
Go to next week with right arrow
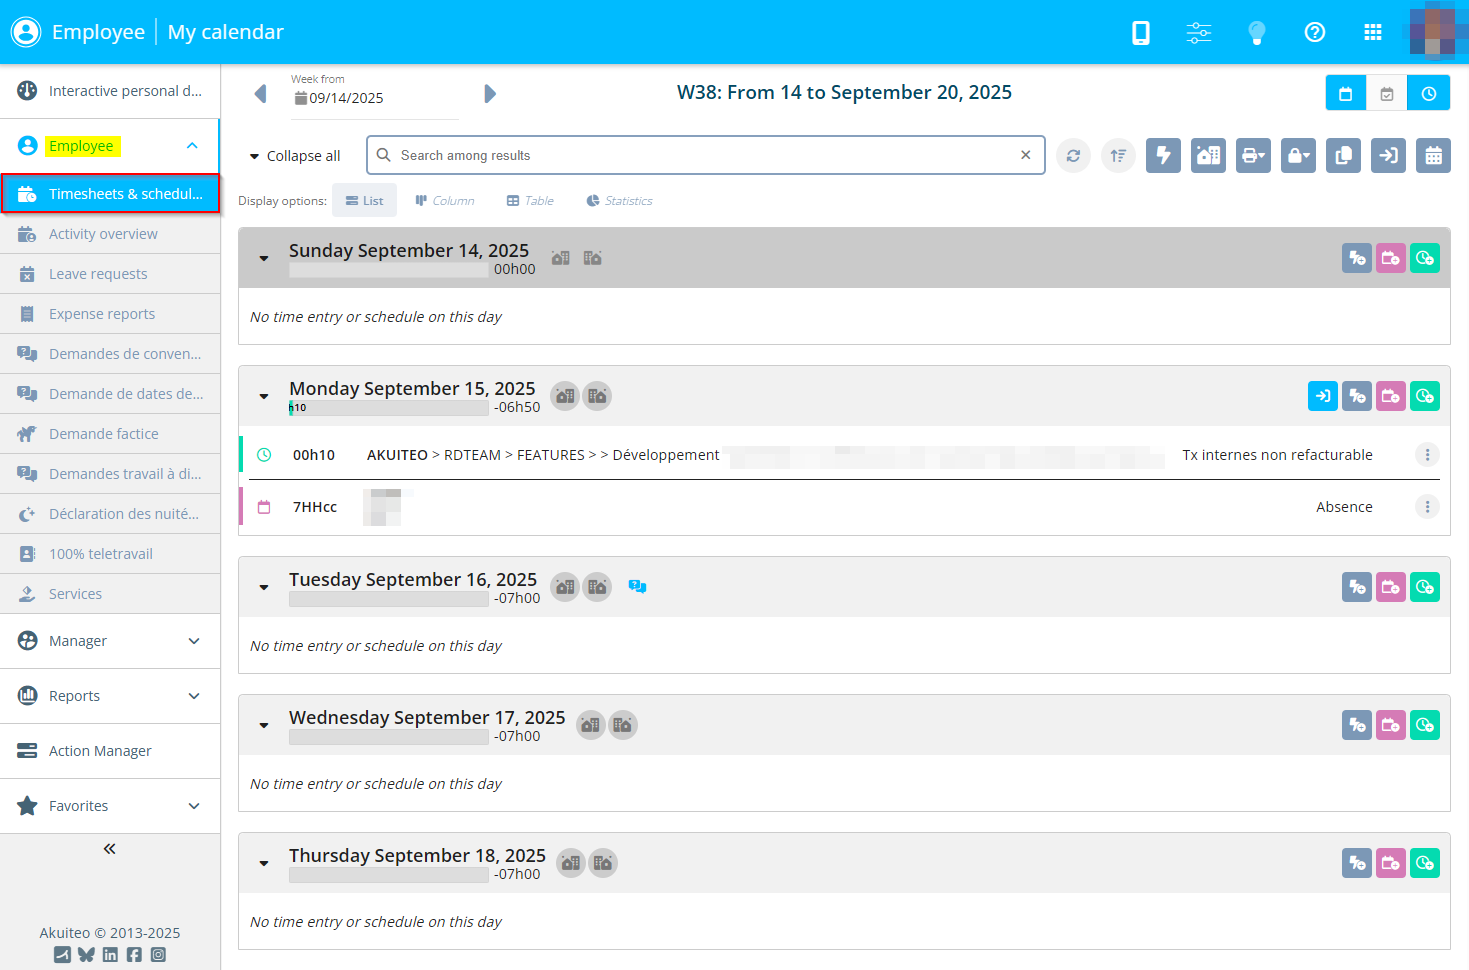(489, 94)
